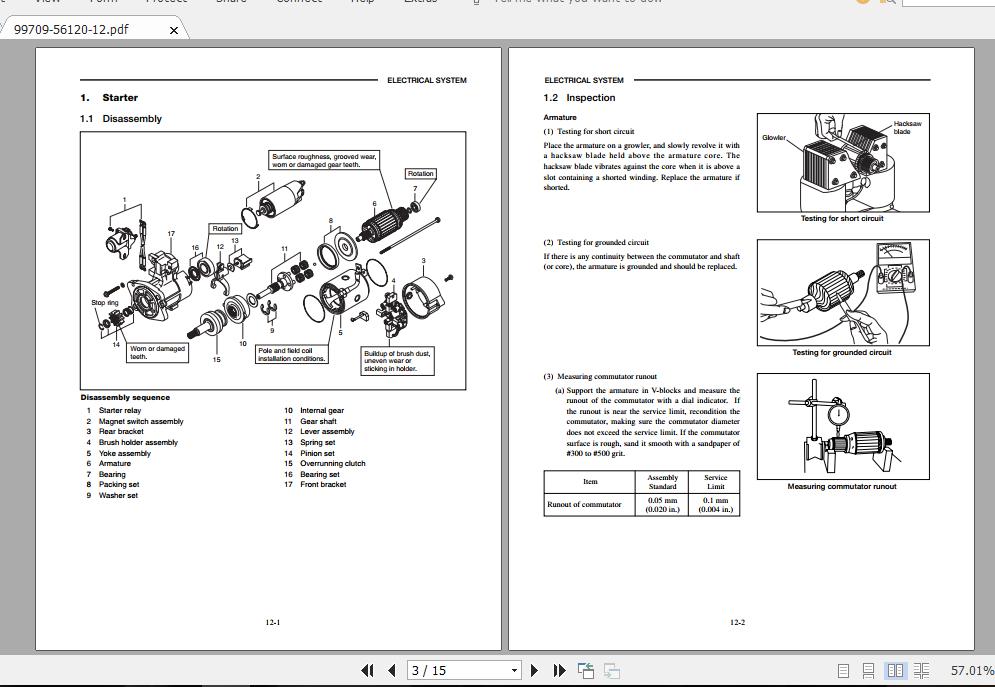Image resolution: width=995 pixels, height=687 pixels.
Task: Go back one page with previous page arrow
Action: (x=391, y=670)
